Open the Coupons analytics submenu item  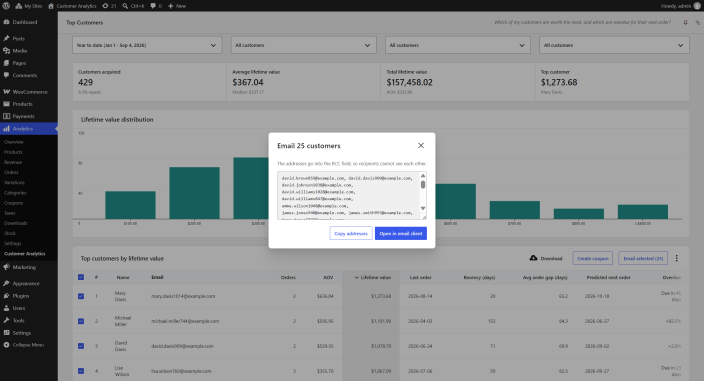point(13,203)
